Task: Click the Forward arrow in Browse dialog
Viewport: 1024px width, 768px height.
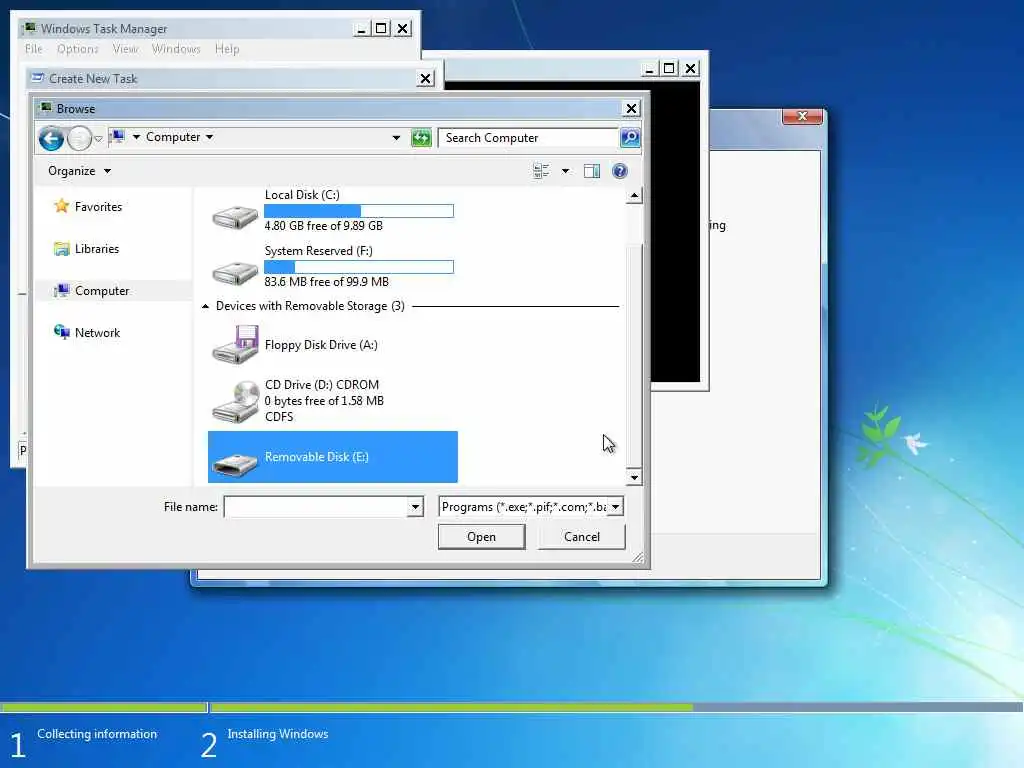Action: [79, 138]
